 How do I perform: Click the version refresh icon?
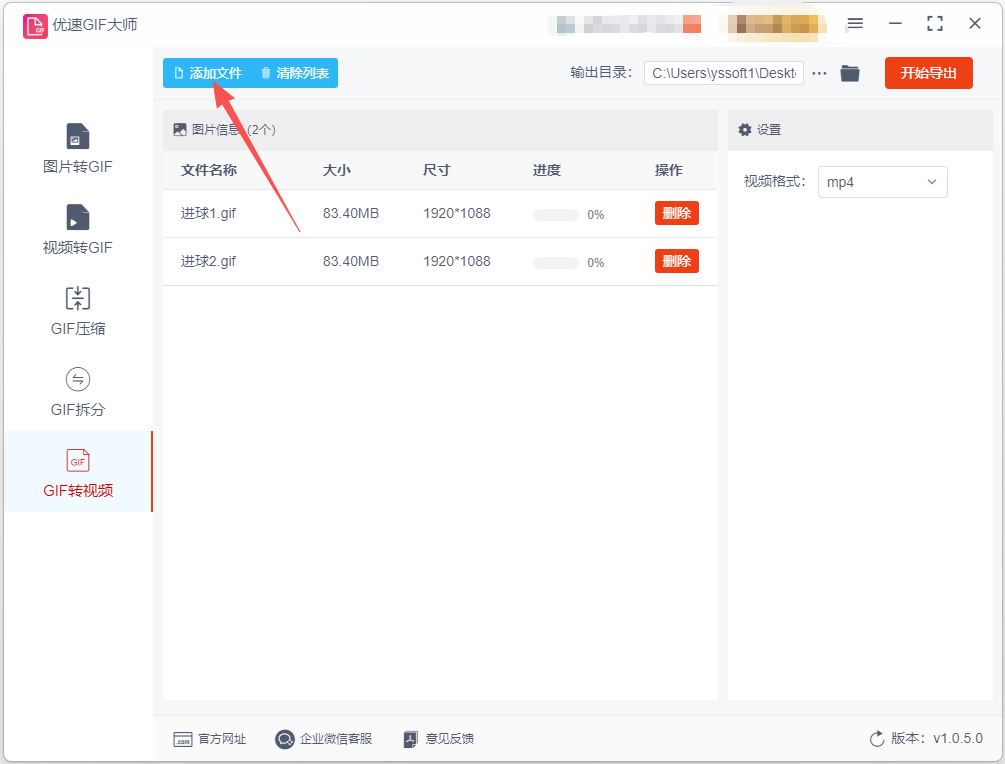877,739
